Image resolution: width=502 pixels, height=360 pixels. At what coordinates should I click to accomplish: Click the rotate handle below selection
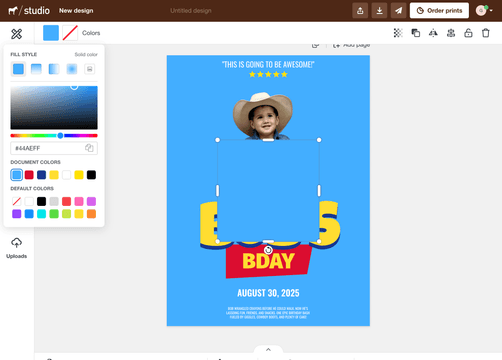pyautogui.click(x=268, y=250)
